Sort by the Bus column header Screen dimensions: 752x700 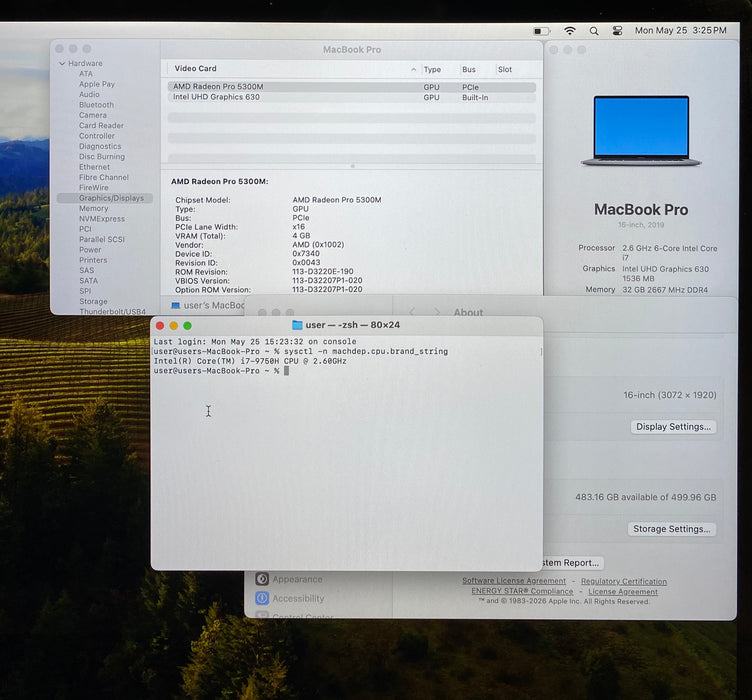(x=469, y=70)
